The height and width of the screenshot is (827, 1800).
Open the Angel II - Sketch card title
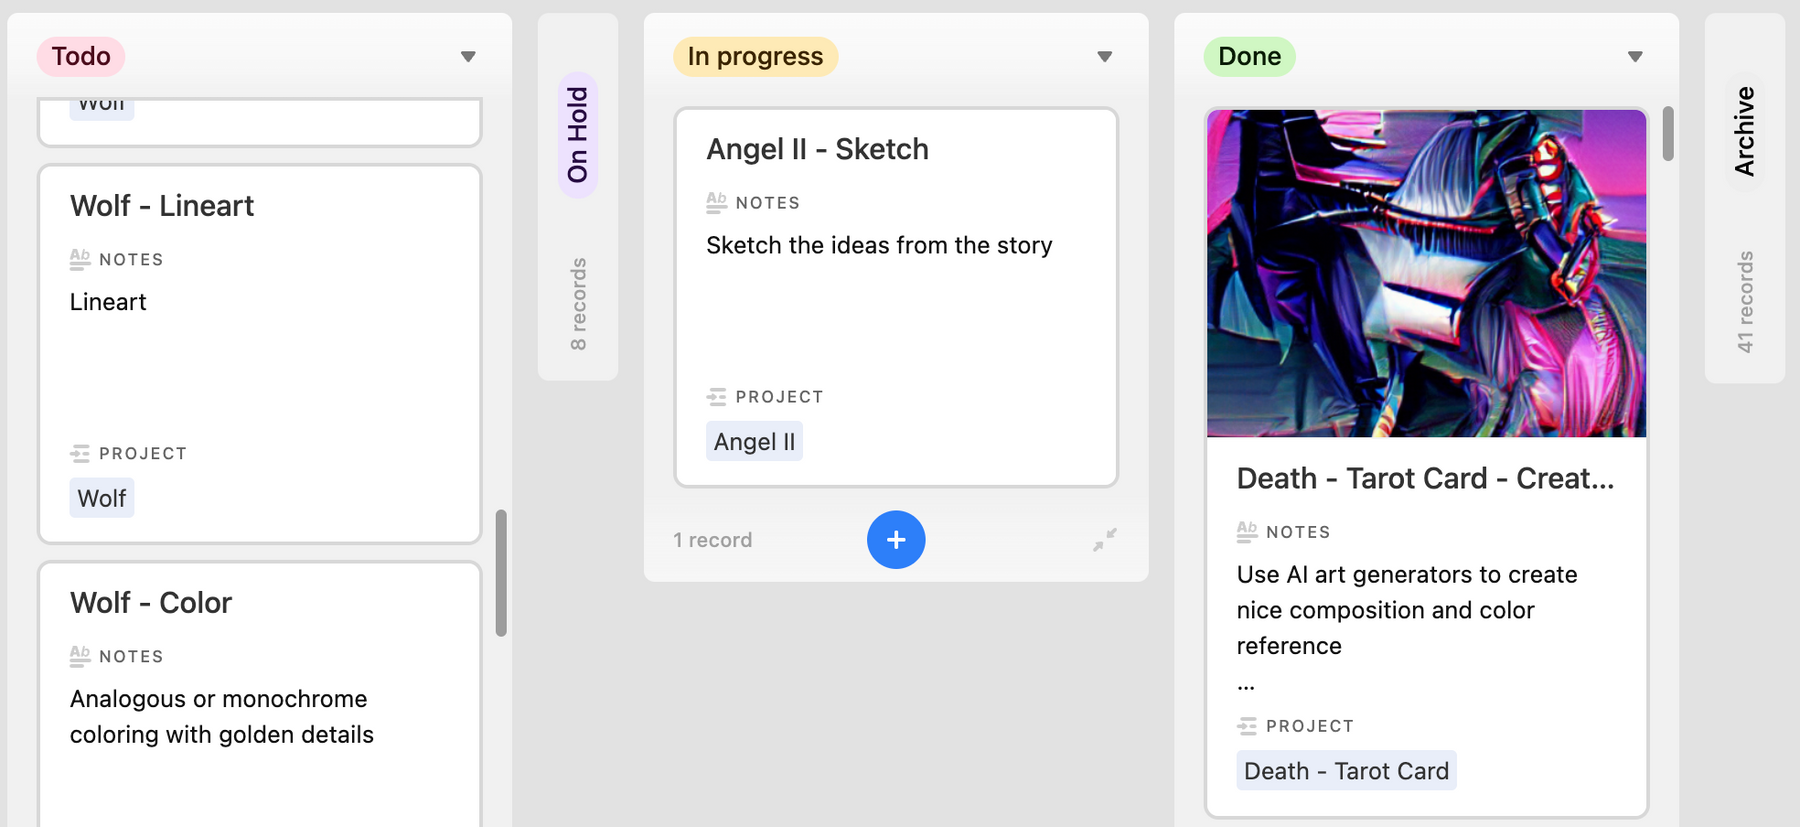(x=818, y=150)
